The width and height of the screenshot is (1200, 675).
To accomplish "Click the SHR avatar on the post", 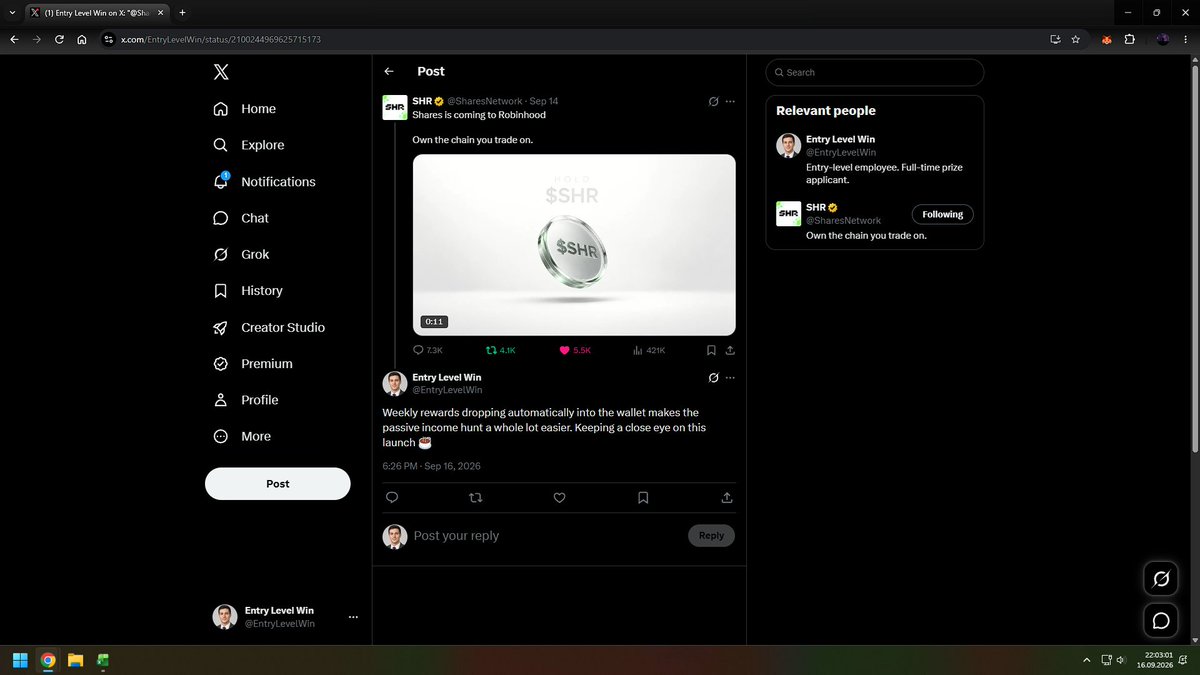I will (394, 107).
